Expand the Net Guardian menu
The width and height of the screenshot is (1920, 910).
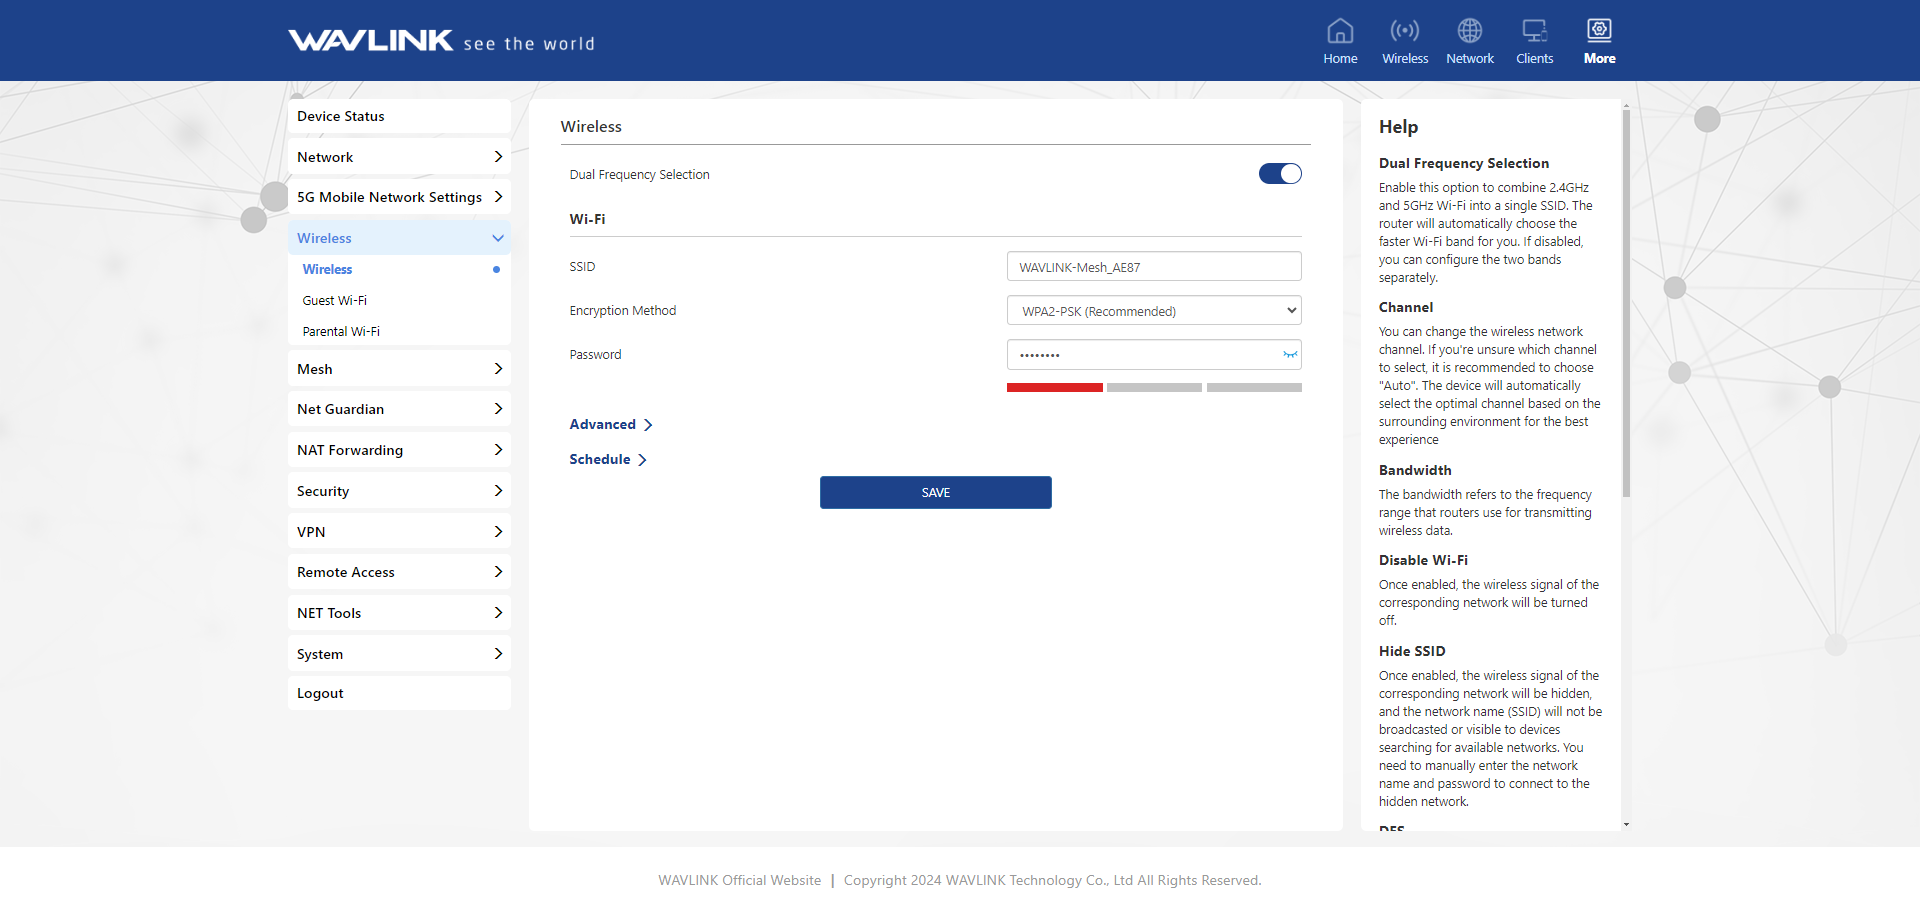[399, 409]
